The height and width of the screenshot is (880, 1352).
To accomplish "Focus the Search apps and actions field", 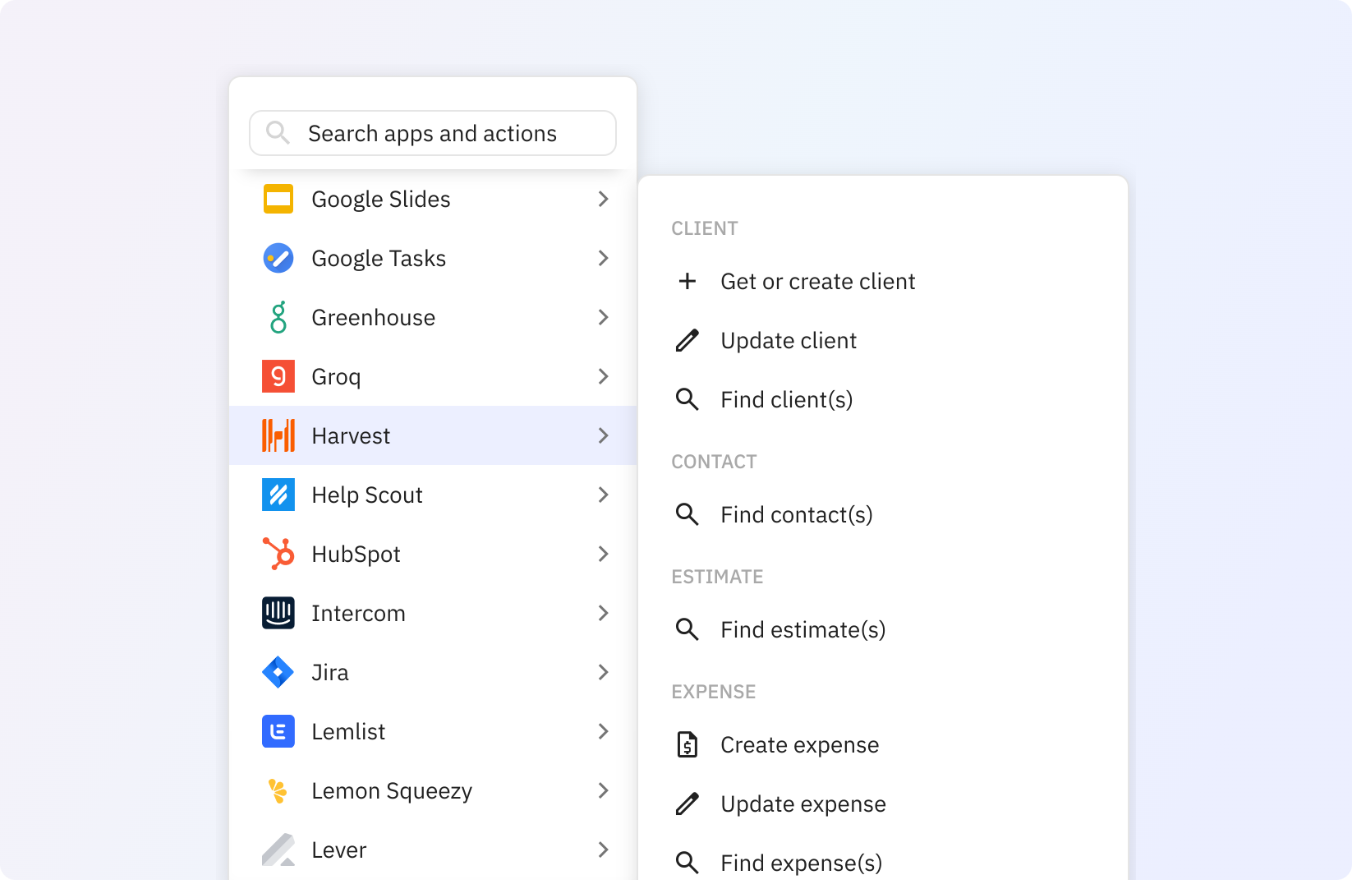I will [x=432, y=133].
